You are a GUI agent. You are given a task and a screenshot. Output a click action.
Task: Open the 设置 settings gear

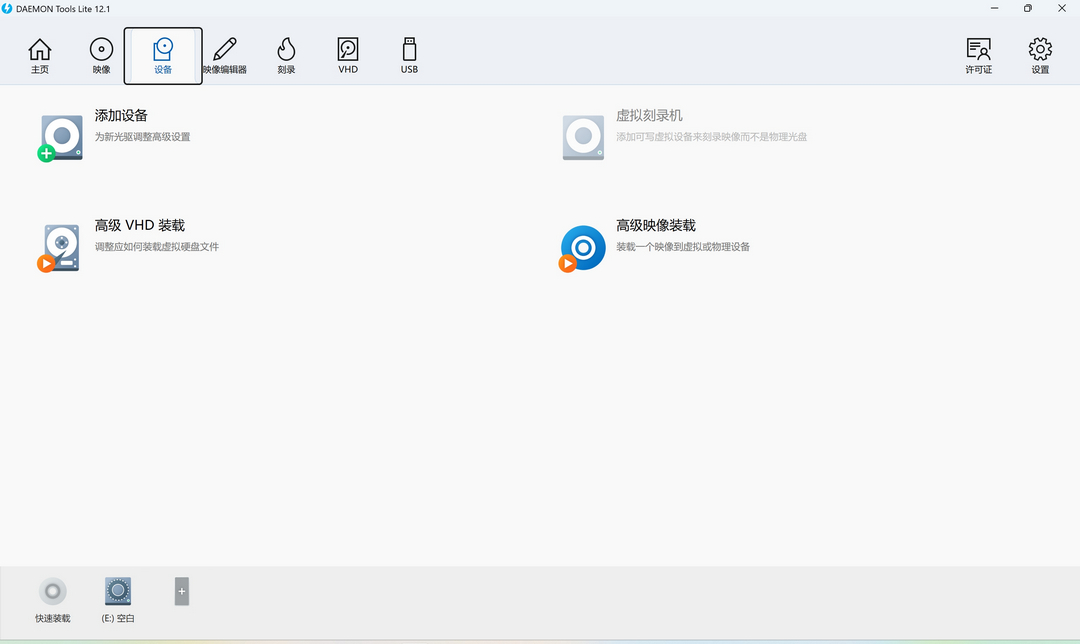(x=1039, y=55)
